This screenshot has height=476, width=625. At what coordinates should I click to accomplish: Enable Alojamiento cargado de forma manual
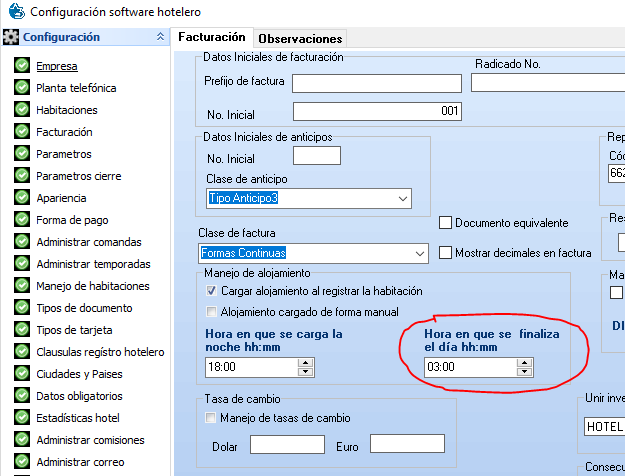point(211,312)
